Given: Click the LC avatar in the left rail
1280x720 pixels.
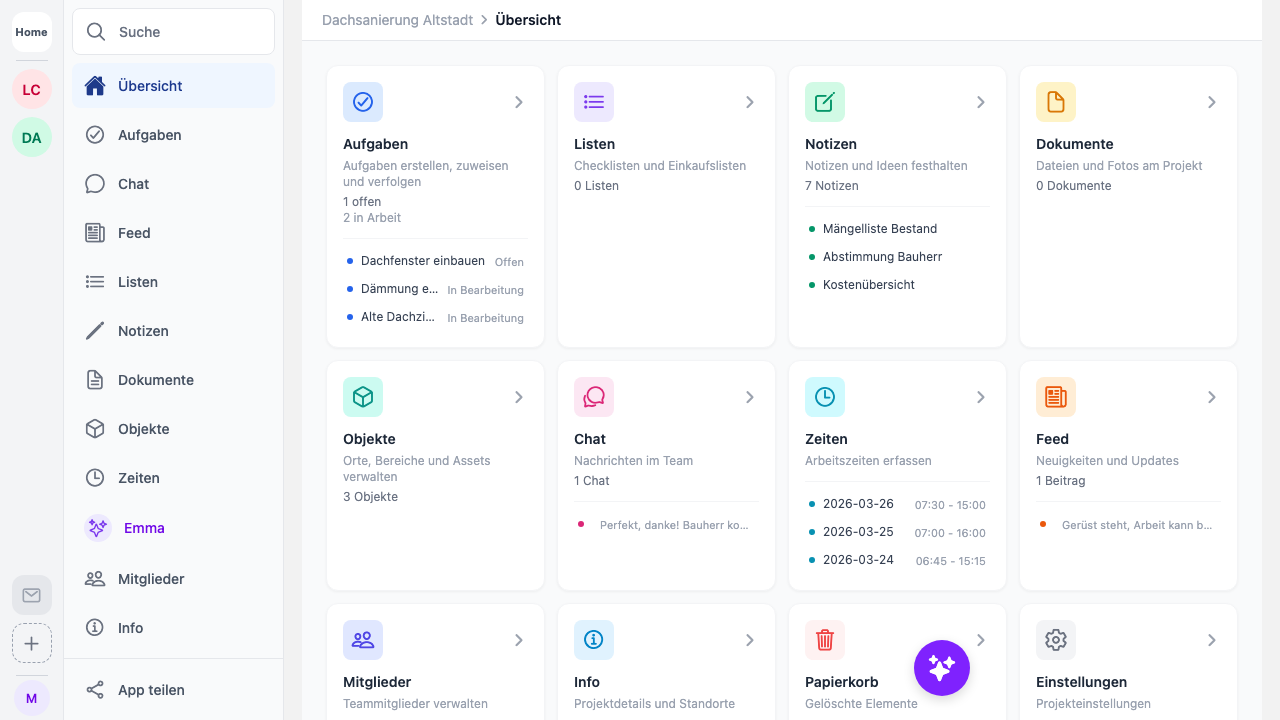Looking at the screenshot, I should point(31,89).
